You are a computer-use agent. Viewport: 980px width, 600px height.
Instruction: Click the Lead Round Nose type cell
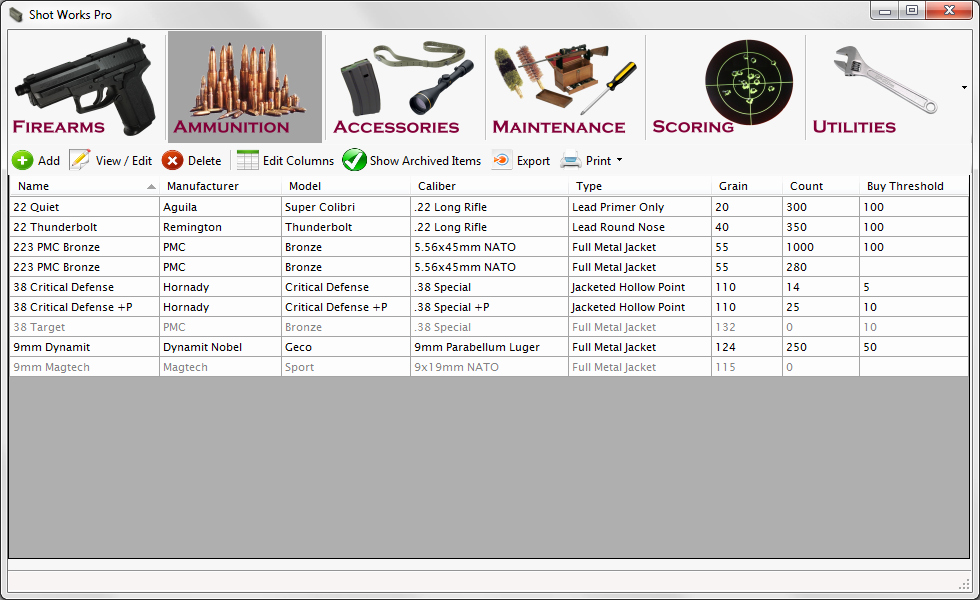(640, 227)
